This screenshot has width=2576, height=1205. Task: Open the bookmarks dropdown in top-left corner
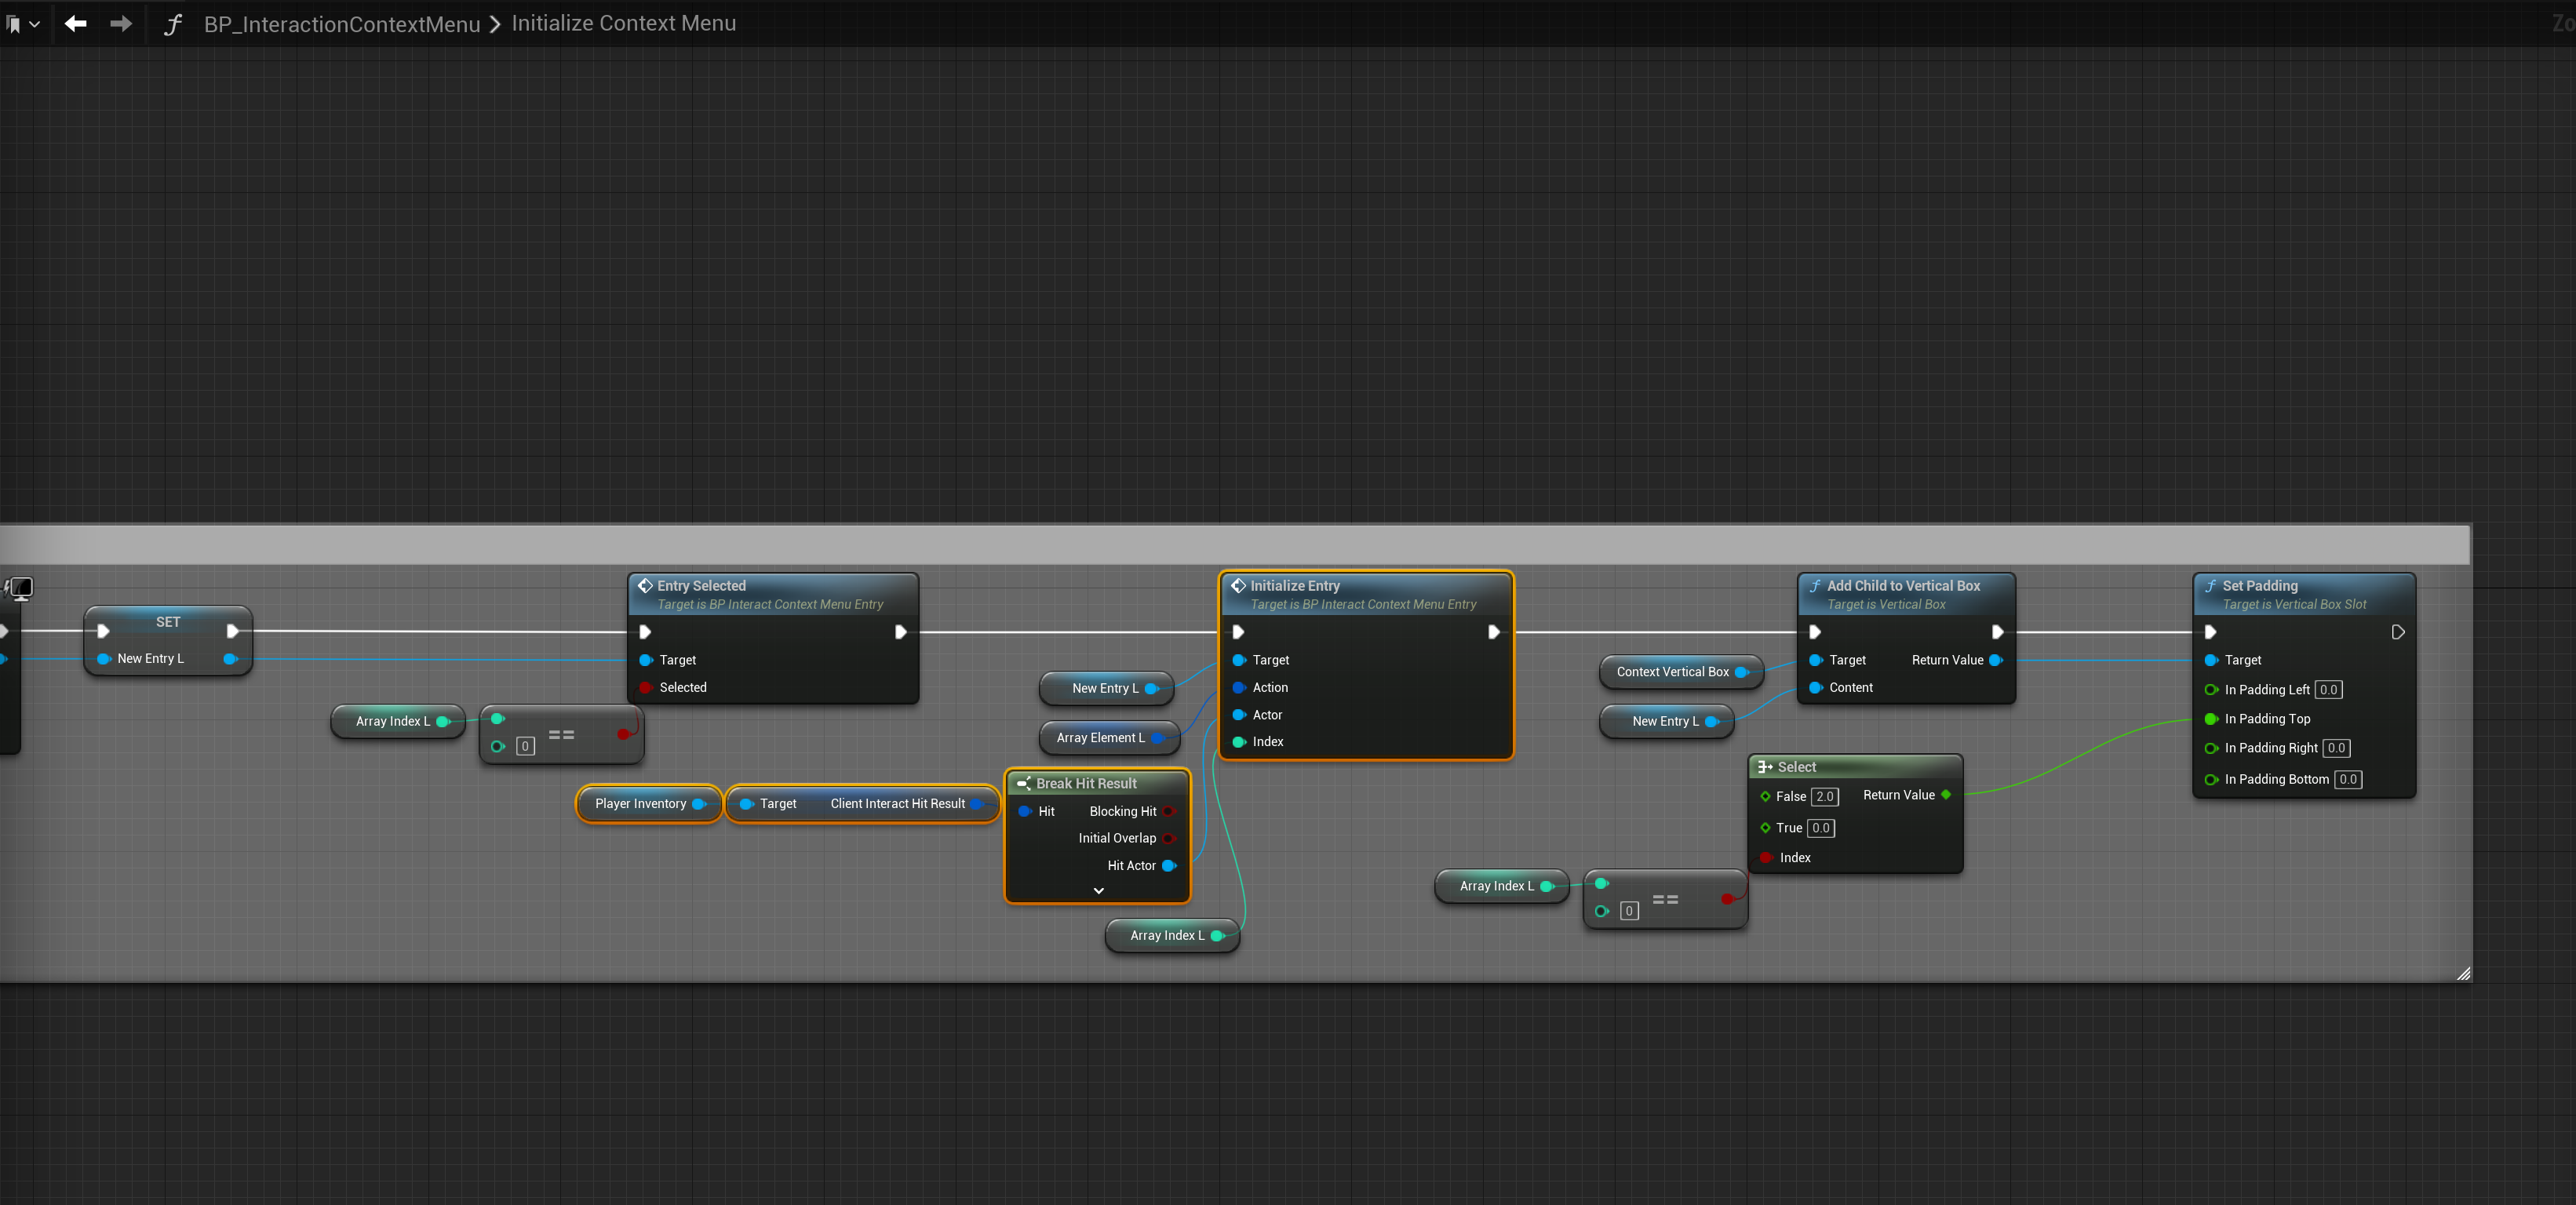tap(22, 24)
